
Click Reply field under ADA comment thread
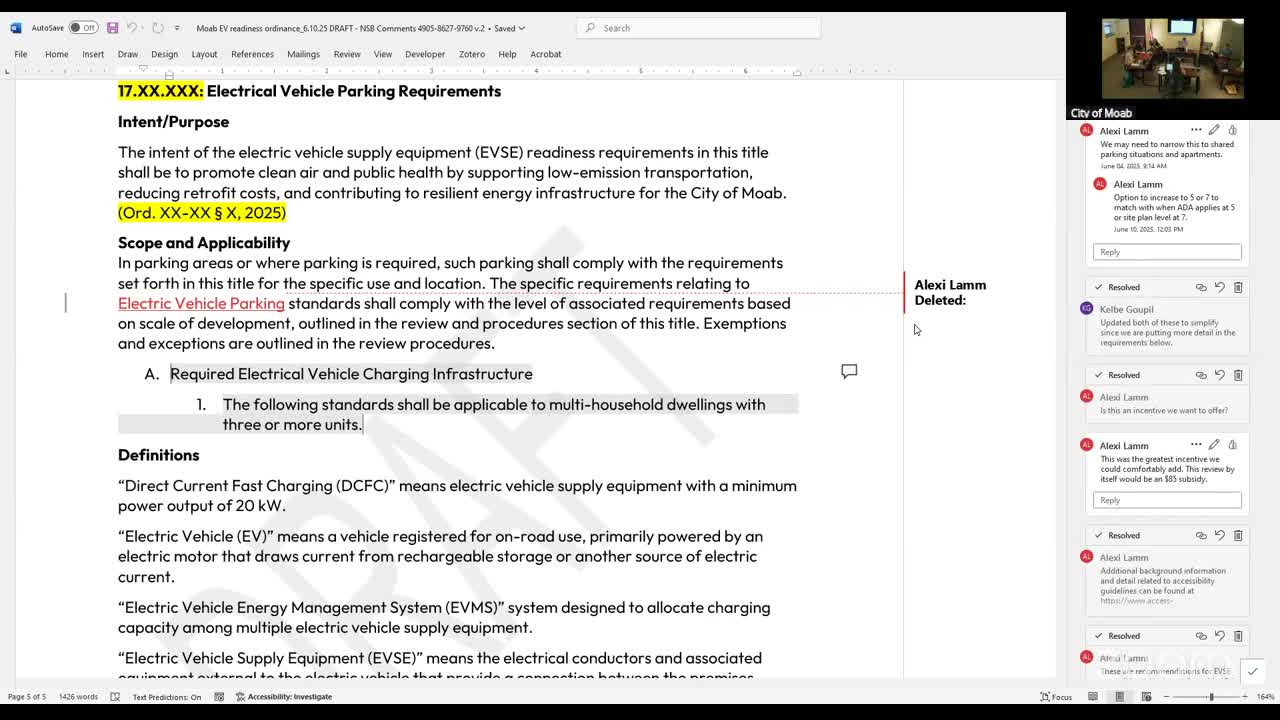click(x=1167, y=252)
